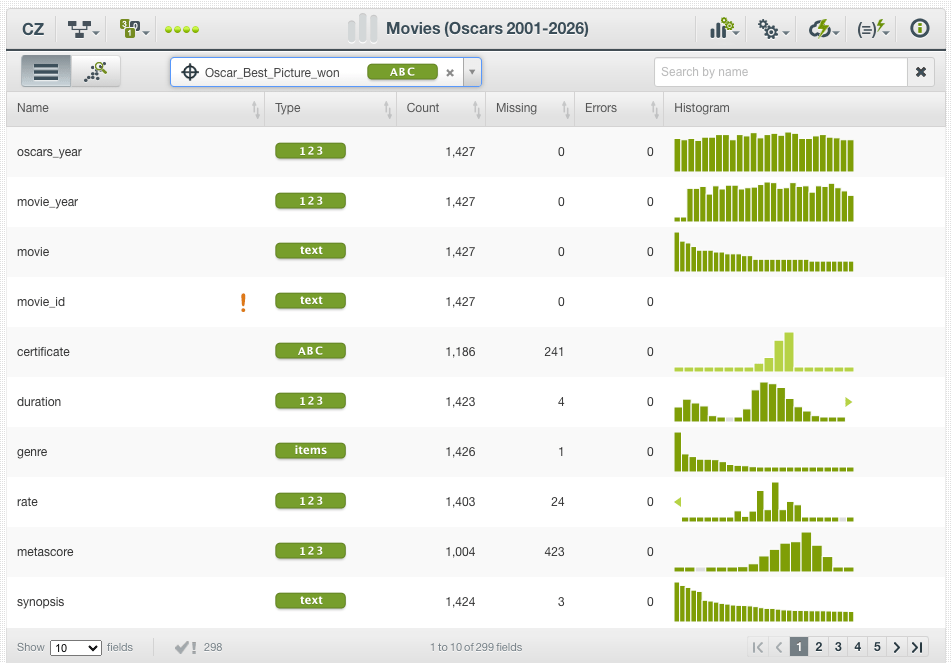Open the Oscar_Best_Picture_won target dropdown
The image size is (951, 663).
click(472, 71)
